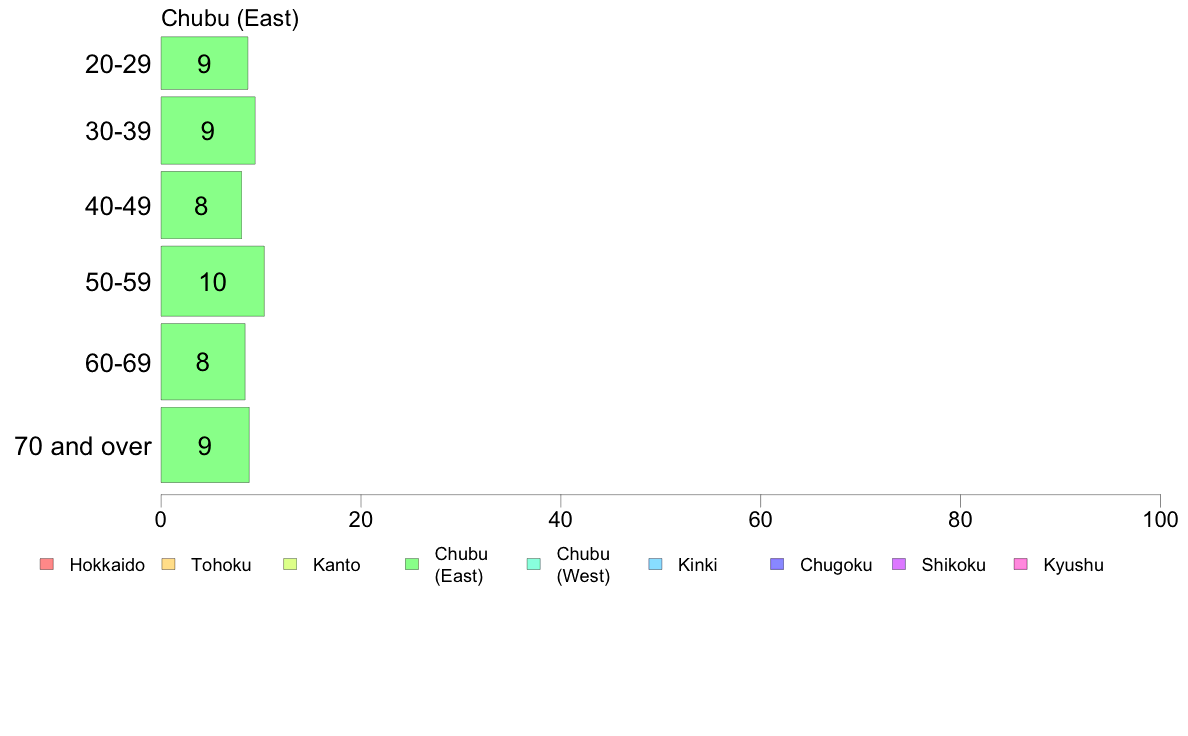Click the Kinki light blue legend swatch
This screenshot has width=1188, height=736.
655,564
